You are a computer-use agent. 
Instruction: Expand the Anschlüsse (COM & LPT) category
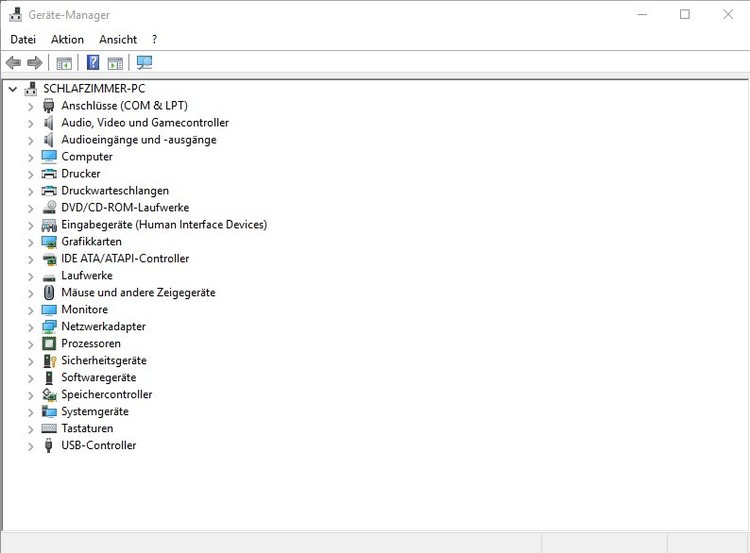(31, 106)
